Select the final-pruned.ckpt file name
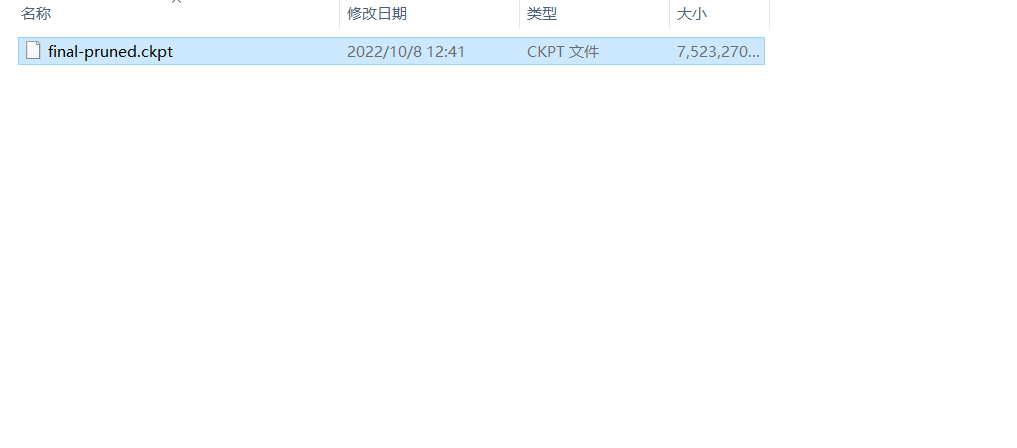1017x448 pixels. point(110,51)
